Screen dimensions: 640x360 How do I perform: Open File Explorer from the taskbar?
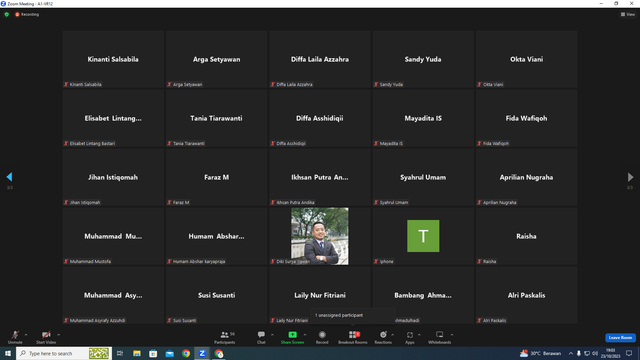coord(137,353)
